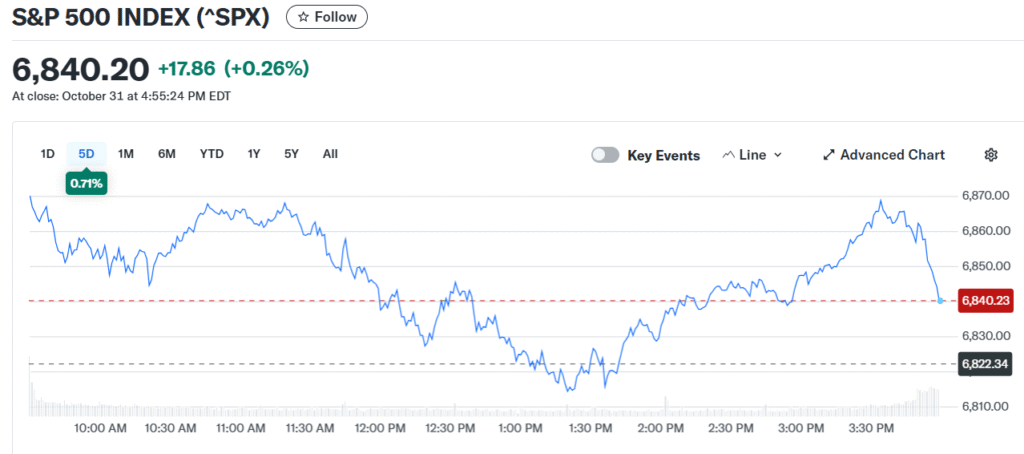This screenshot has height=454, width=1024.
Task: Switch to the 6M range
Action: (166, 154)
